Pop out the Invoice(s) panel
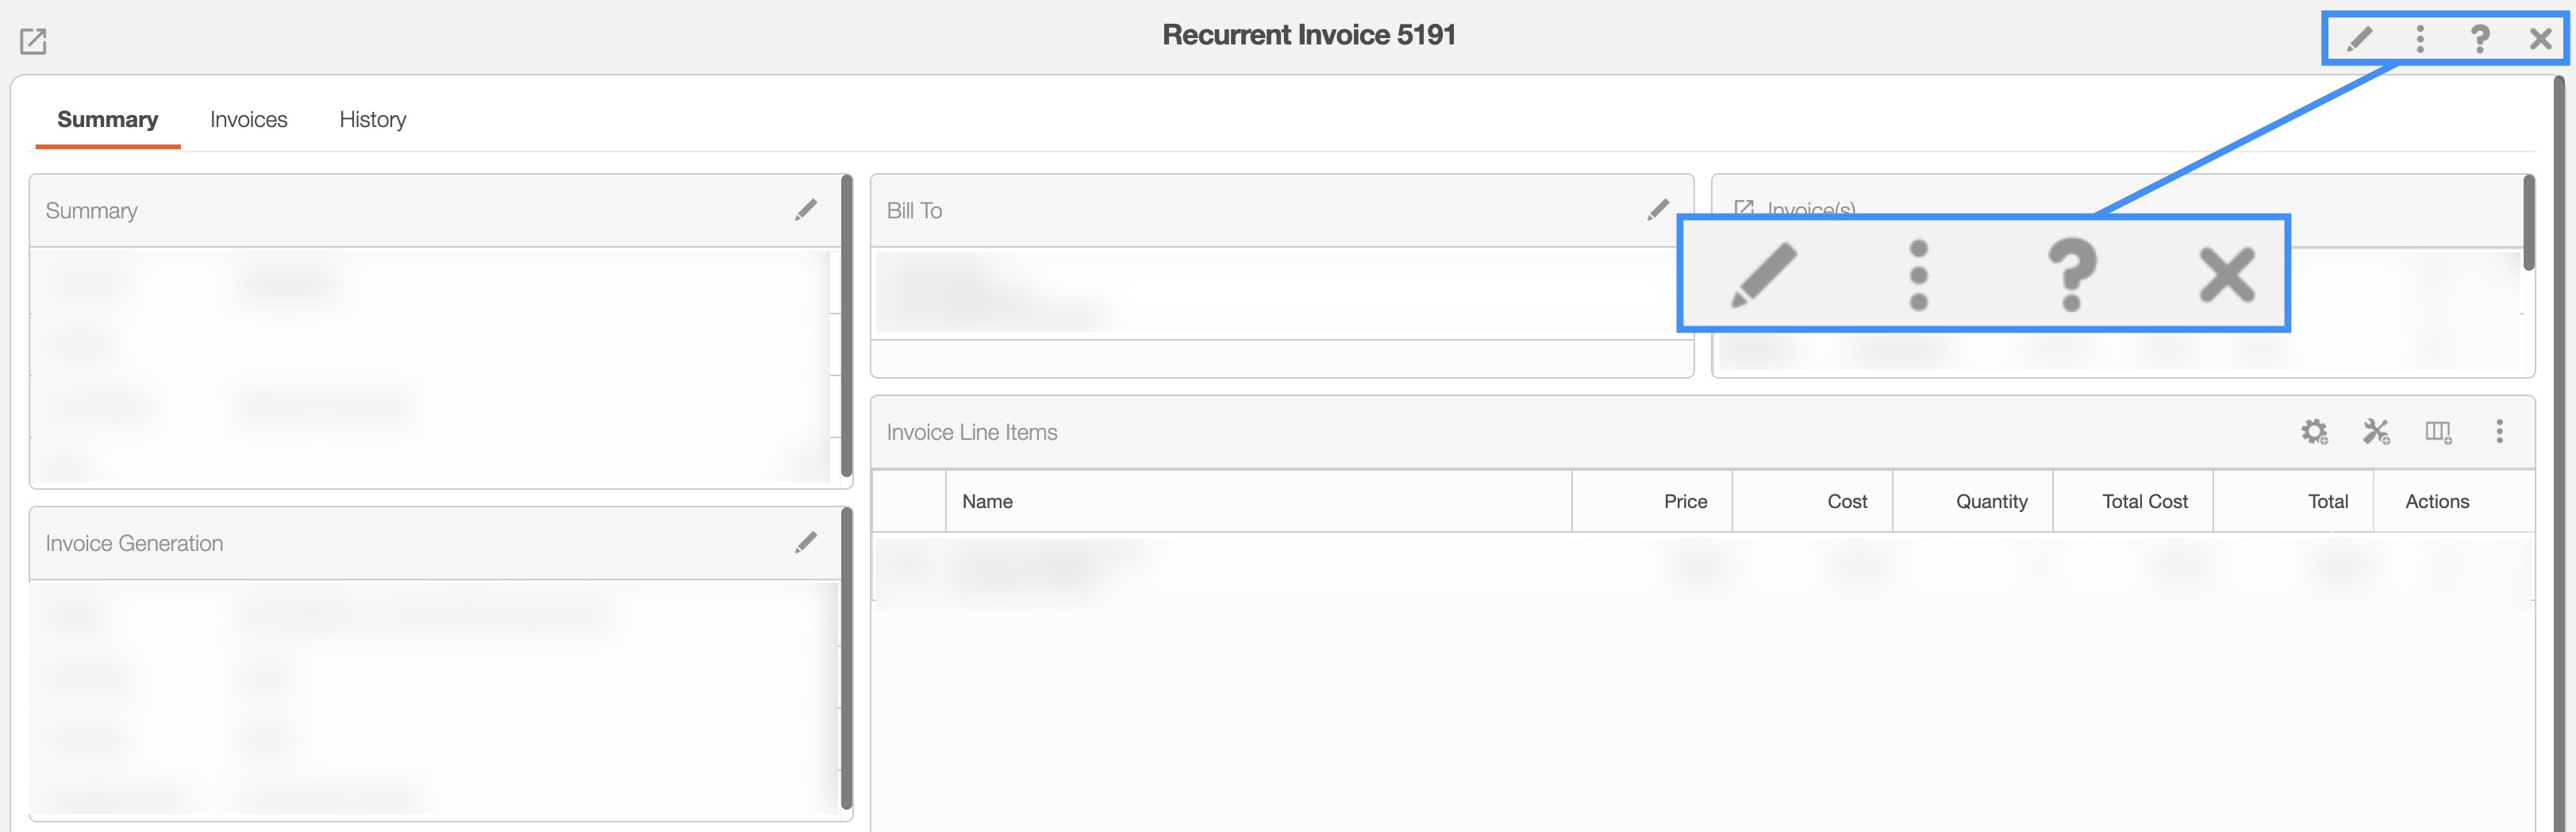2576x832 pixels. point(1743,208)
